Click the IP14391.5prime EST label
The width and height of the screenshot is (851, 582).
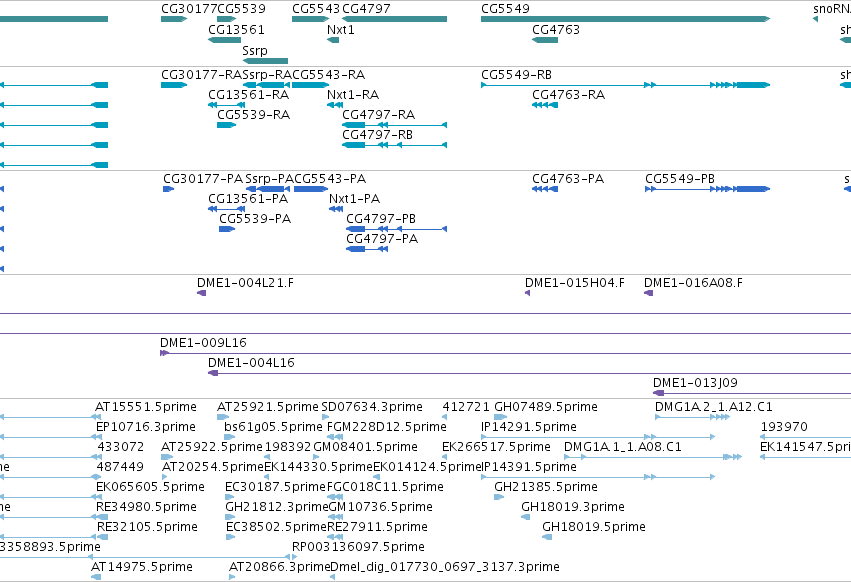coord(529,467)
